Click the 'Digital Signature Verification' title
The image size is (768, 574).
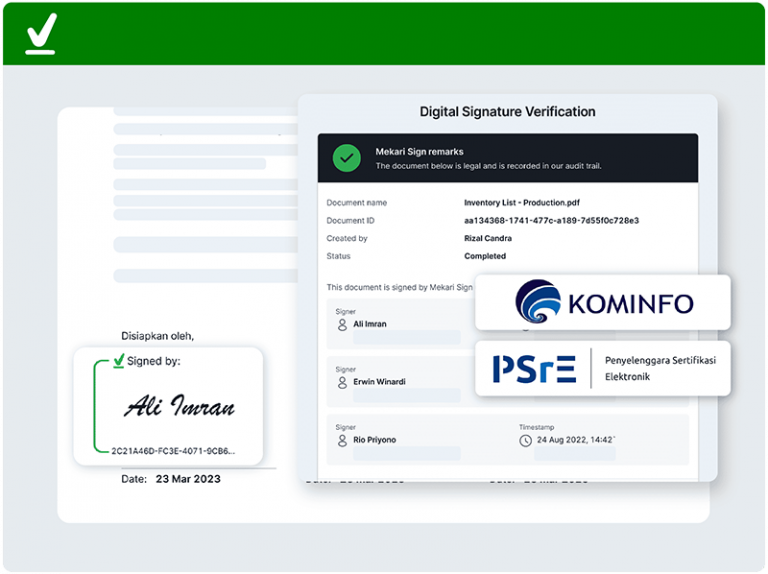tap(507, 112)
